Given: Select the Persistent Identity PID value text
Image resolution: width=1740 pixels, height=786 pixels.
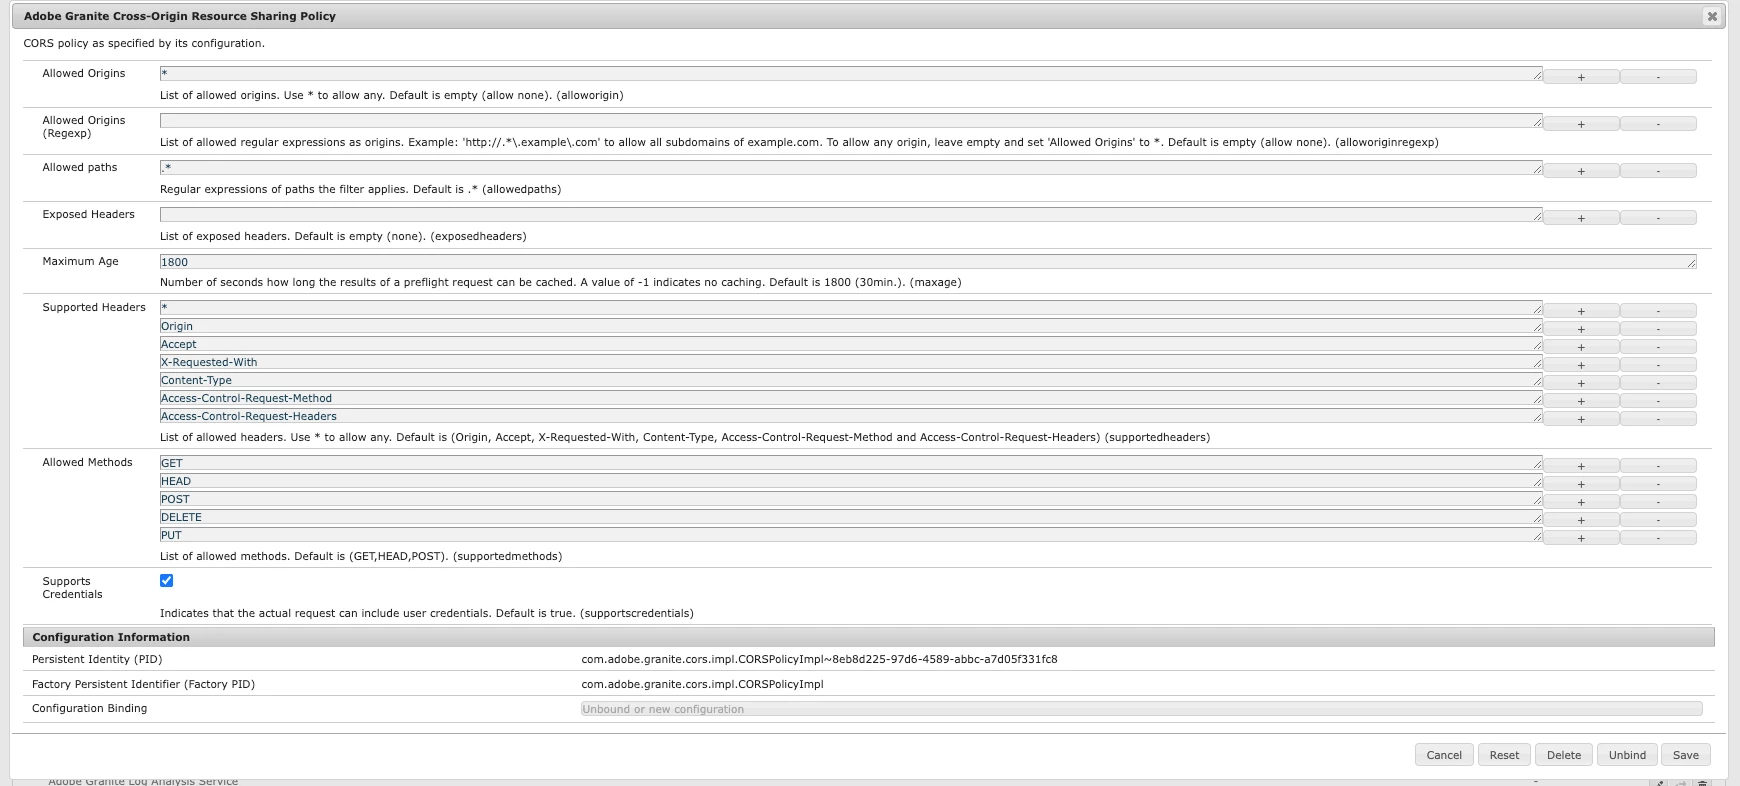Looking at the screenshot, I should click(x=819, y=660).
